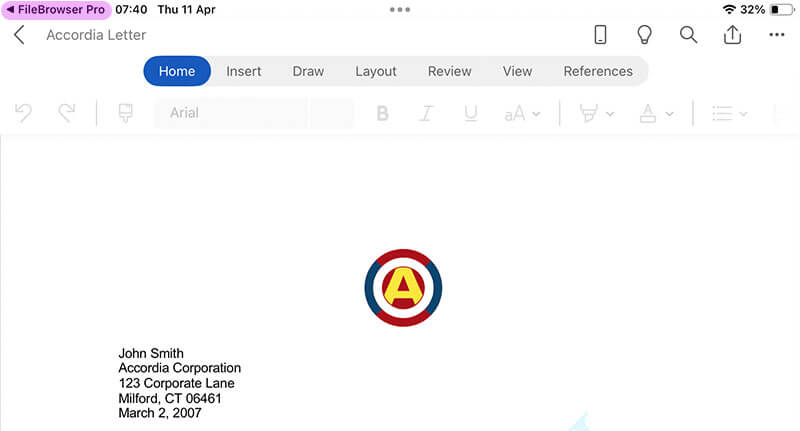The image size is (800, 431).
Task: Switch to the Draw tab
Action: coord(308,71)
